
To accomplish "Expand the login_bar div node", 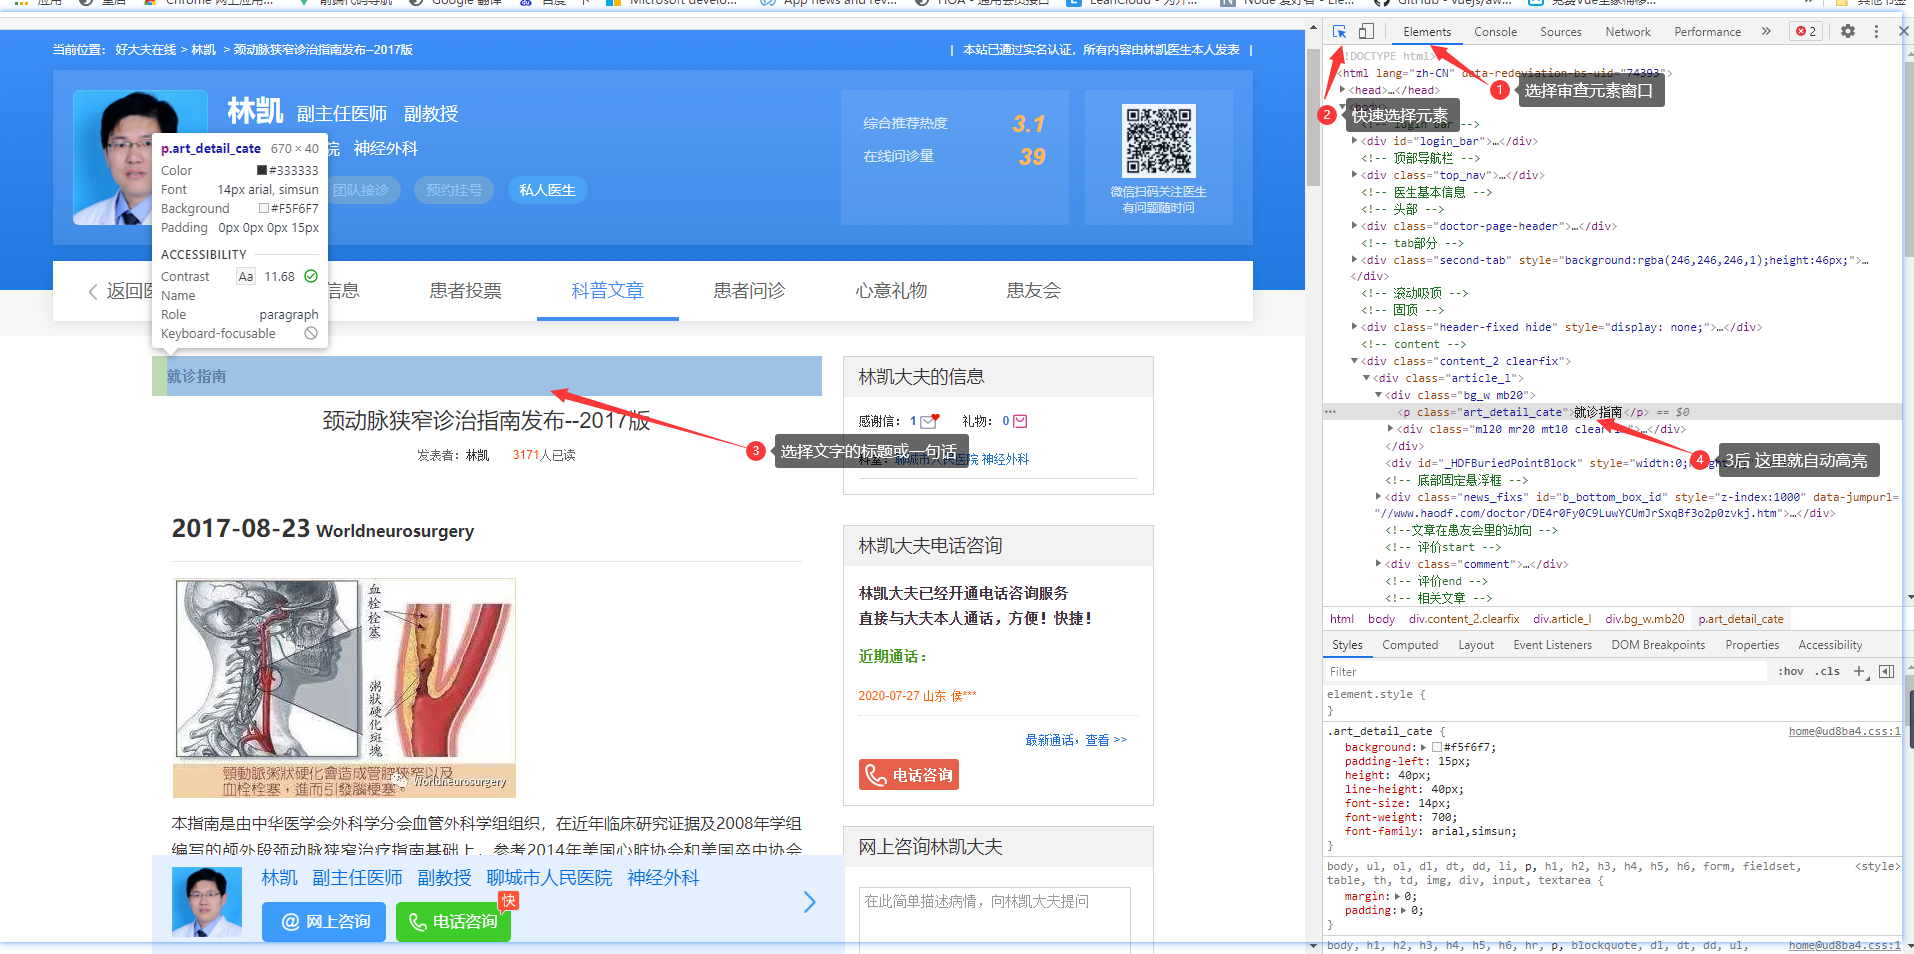I will [x=1355, y=141].
